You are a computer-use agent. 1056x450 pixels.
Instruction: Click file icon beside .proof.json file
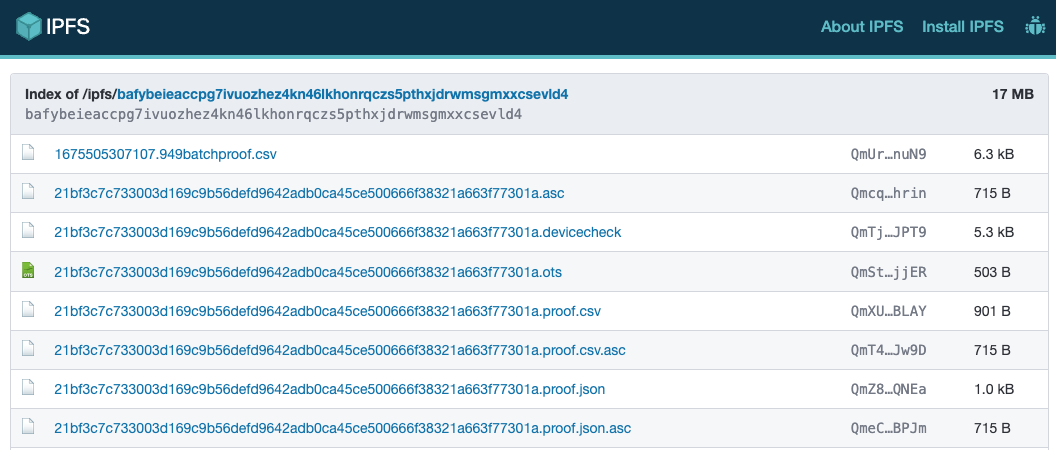[29, 388]
